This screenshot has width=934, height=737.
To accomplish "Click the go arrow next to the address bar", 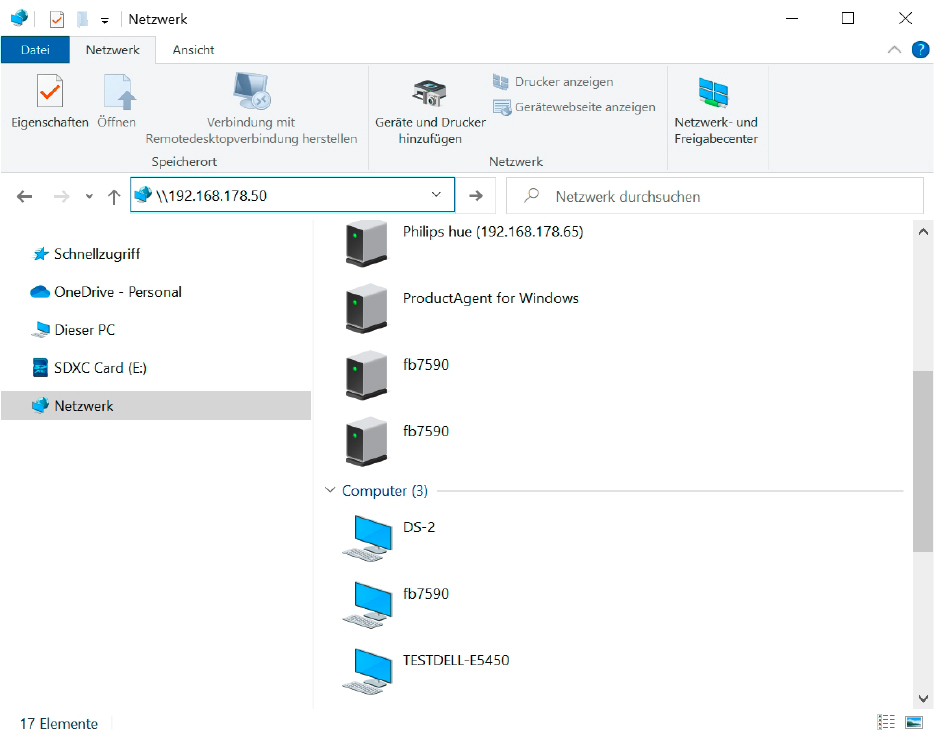I will pos(477,195).
